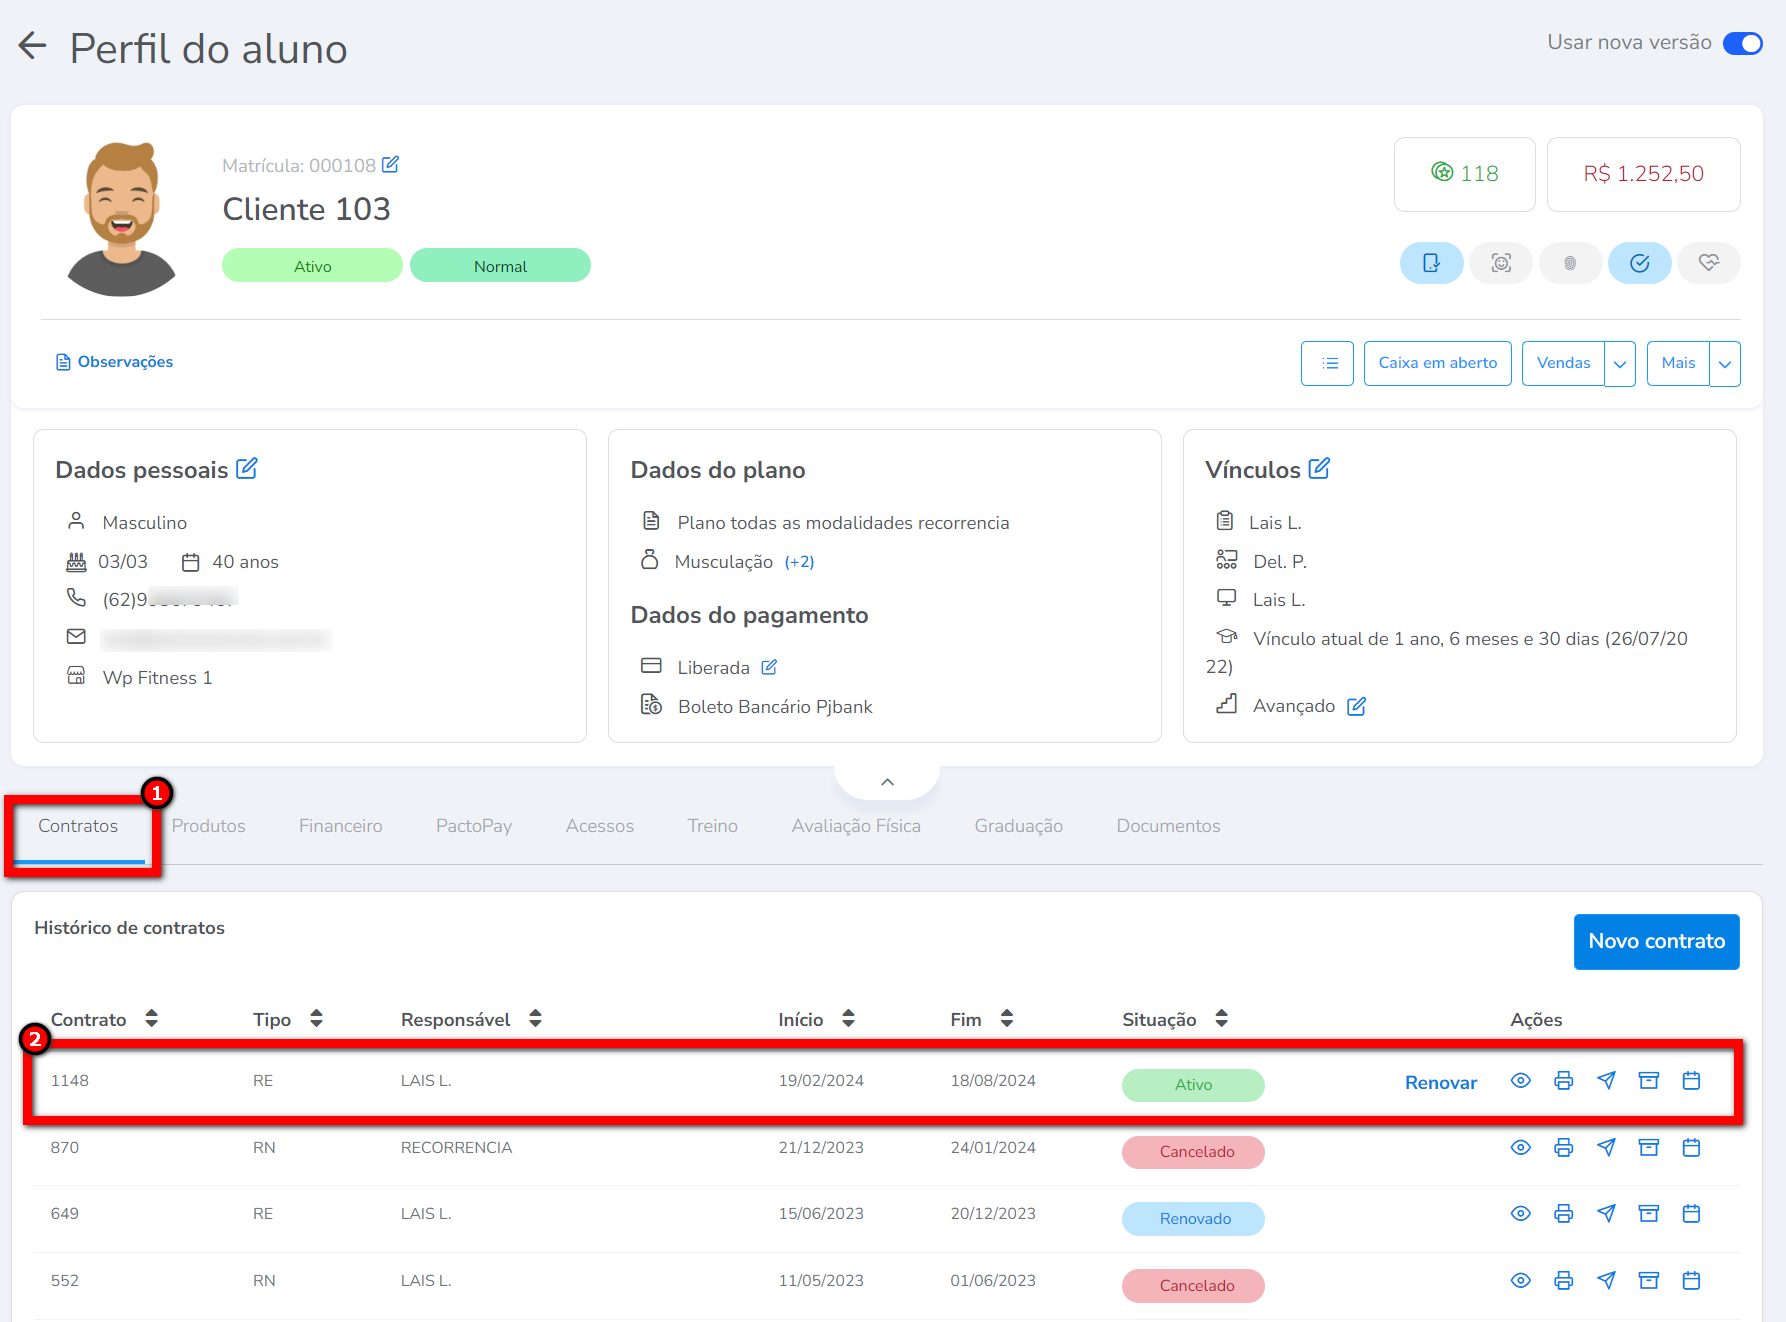Edit the Matrícula number with pencil icon

(x=391, y=165)
